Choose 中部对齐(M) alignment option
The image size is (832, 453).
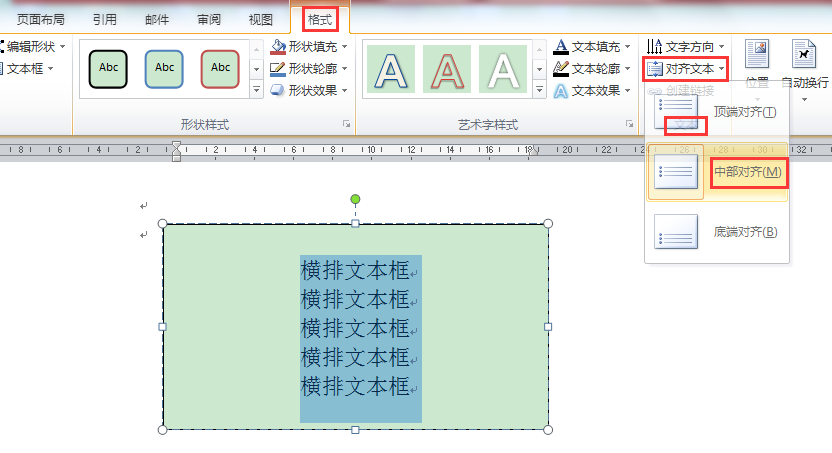(717, 172)
